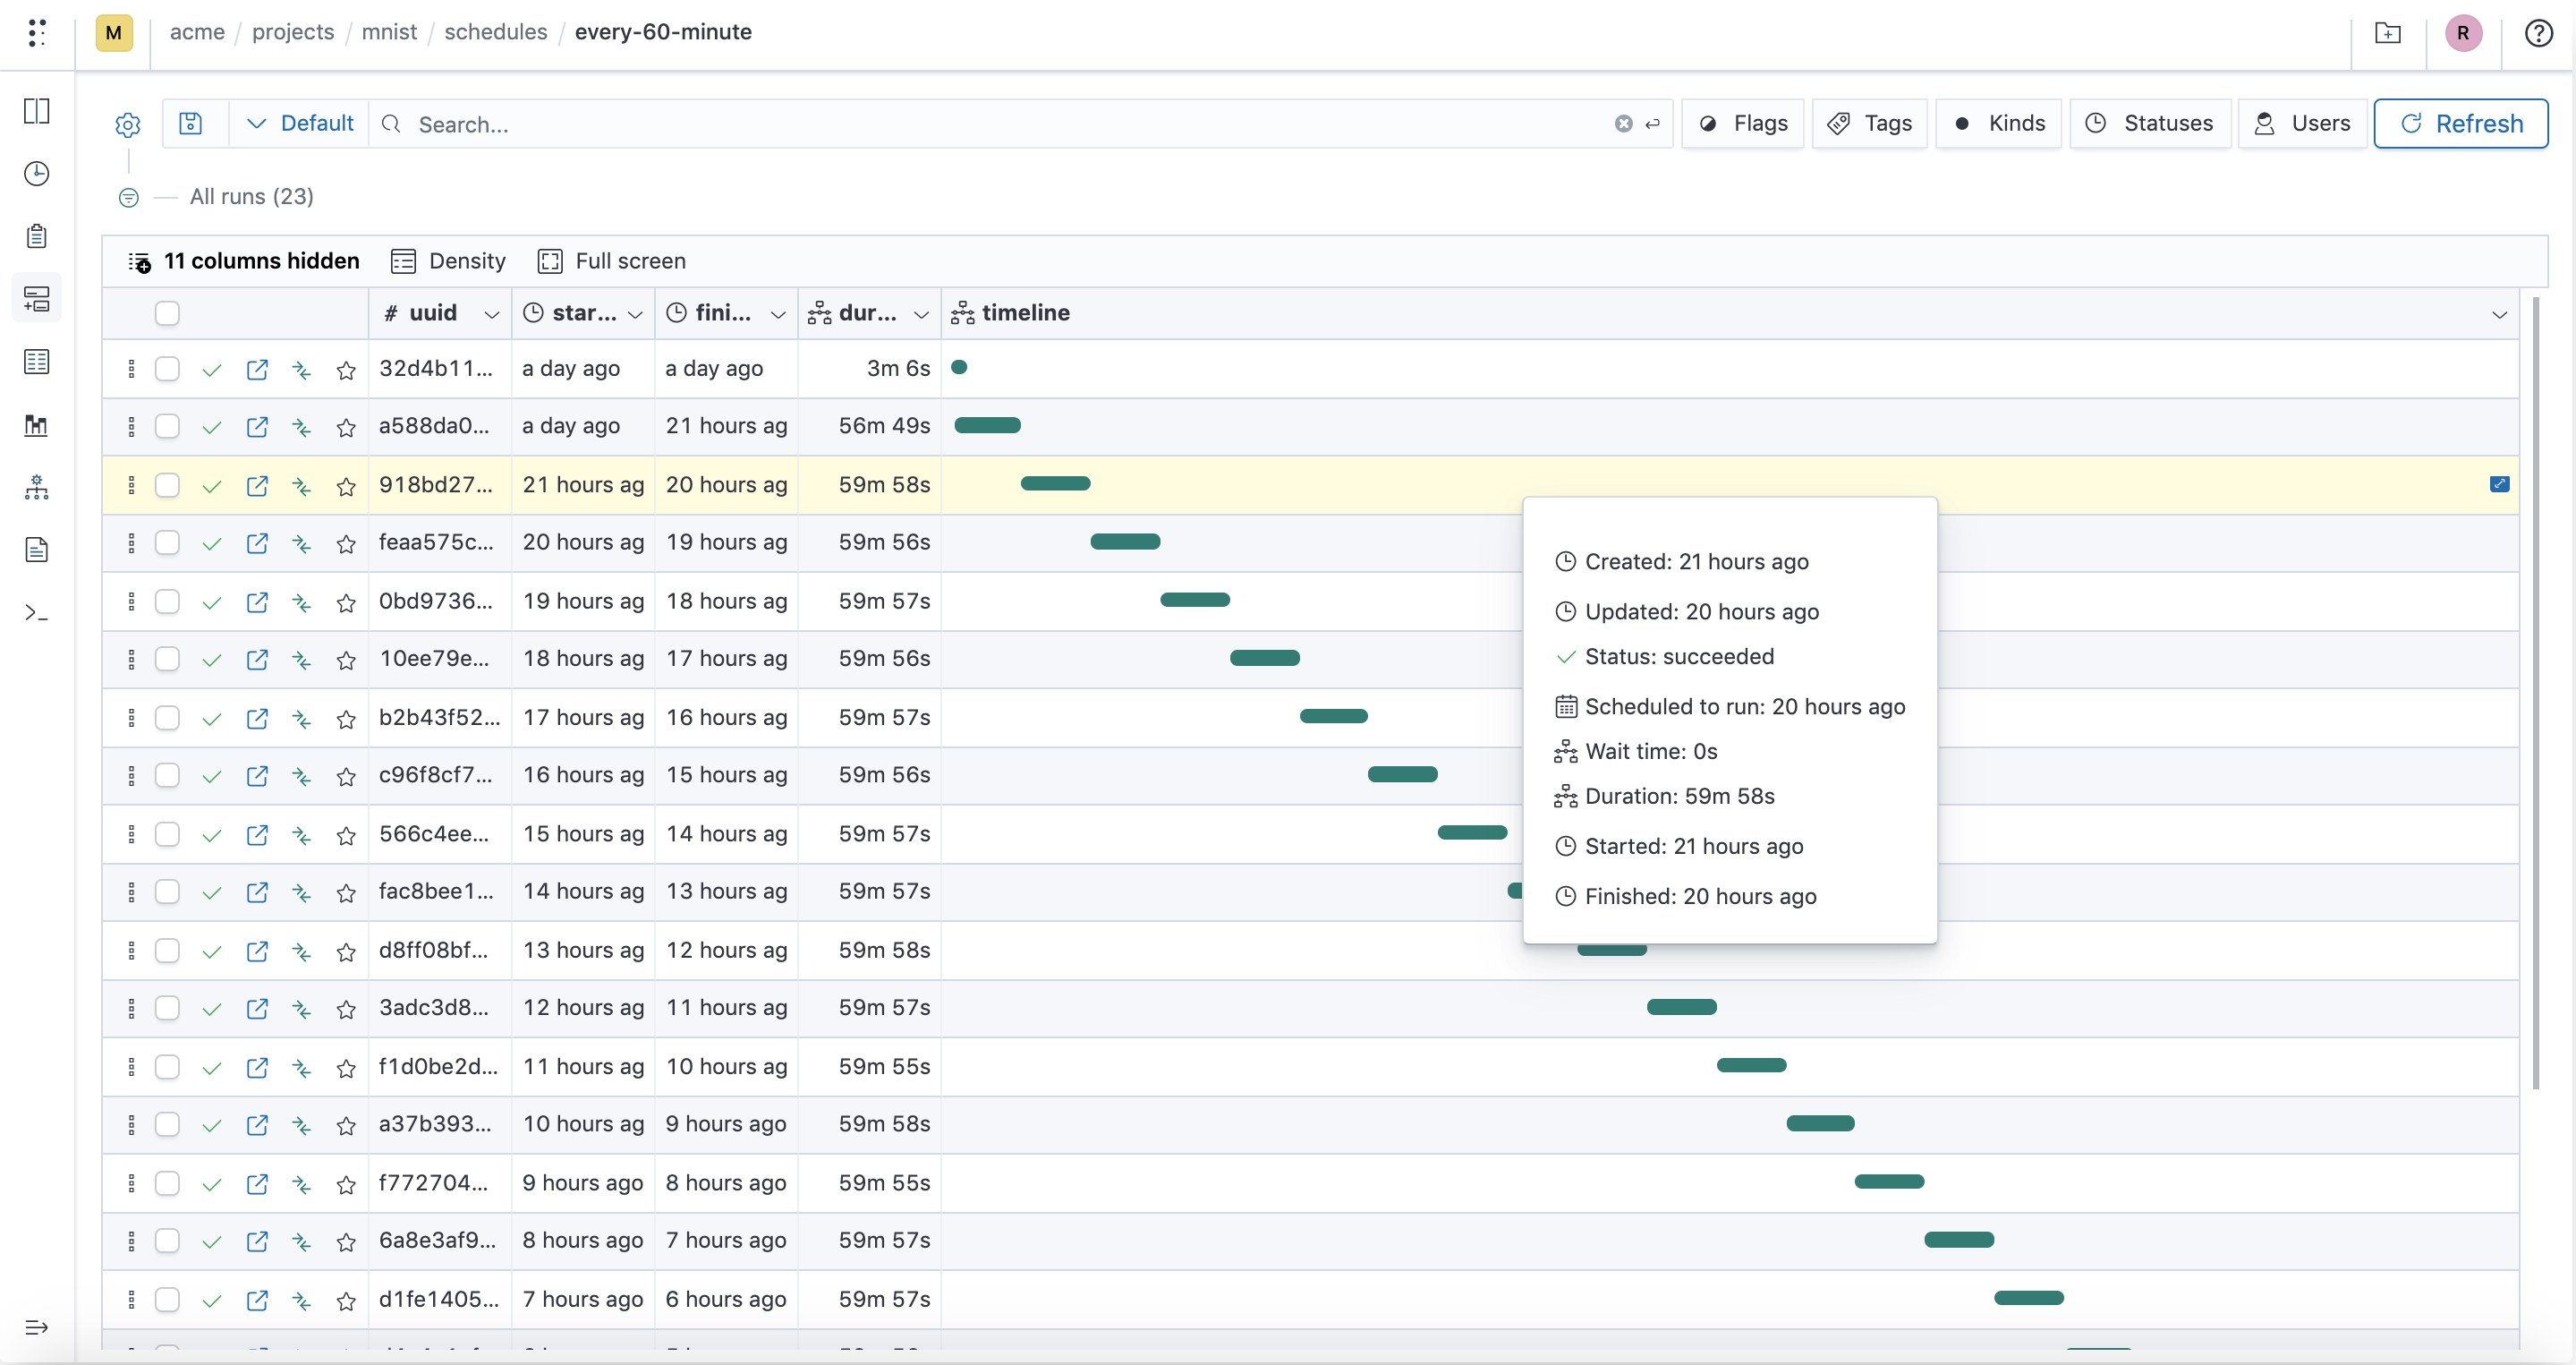Open the Default preset dropdown
The width and height of the screenshot is (2576, 1365).
(x=299, y=123)
